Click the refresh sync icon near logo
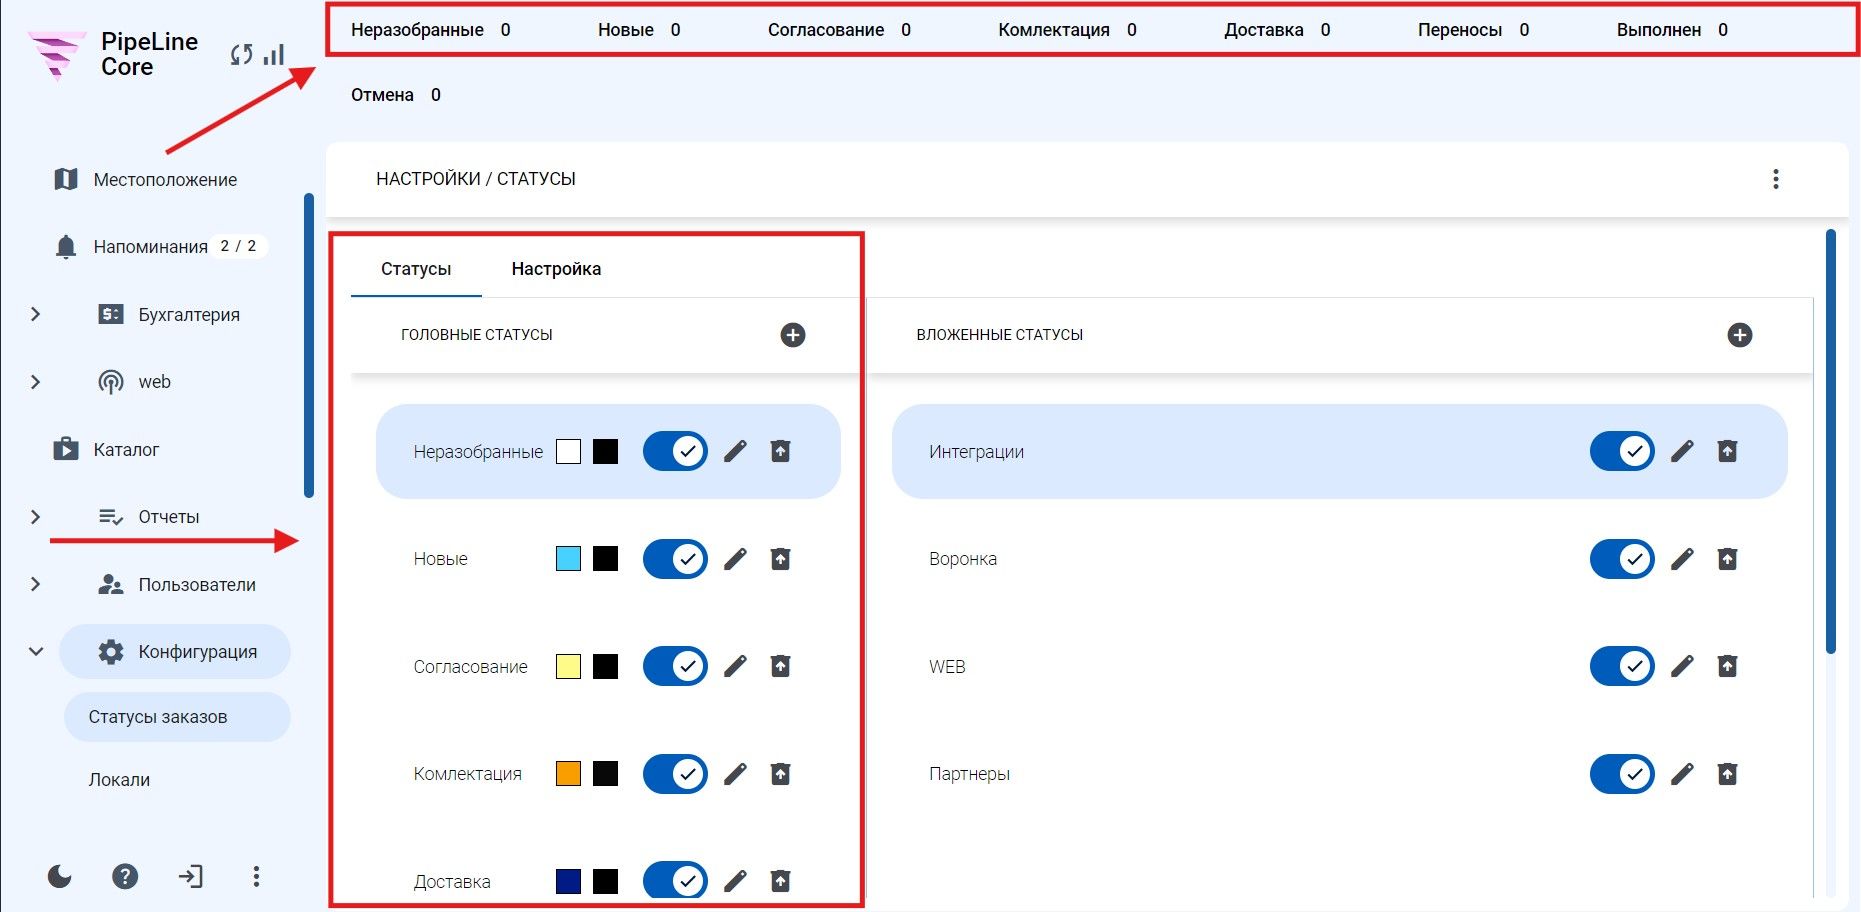Viewport: 1861px width, 912px height. pos(241,55)
